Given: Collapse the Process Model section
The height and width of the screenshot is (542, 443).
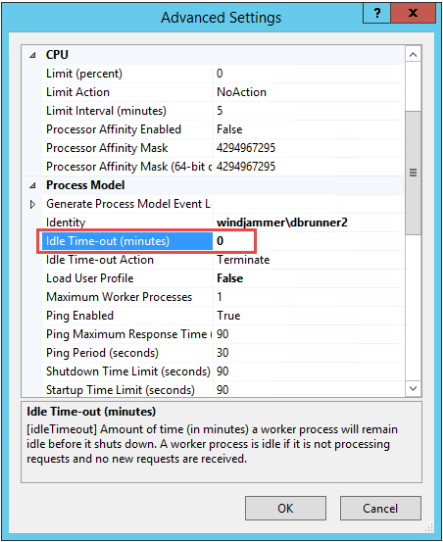Looking at the screenshot, I should point(32,186).
